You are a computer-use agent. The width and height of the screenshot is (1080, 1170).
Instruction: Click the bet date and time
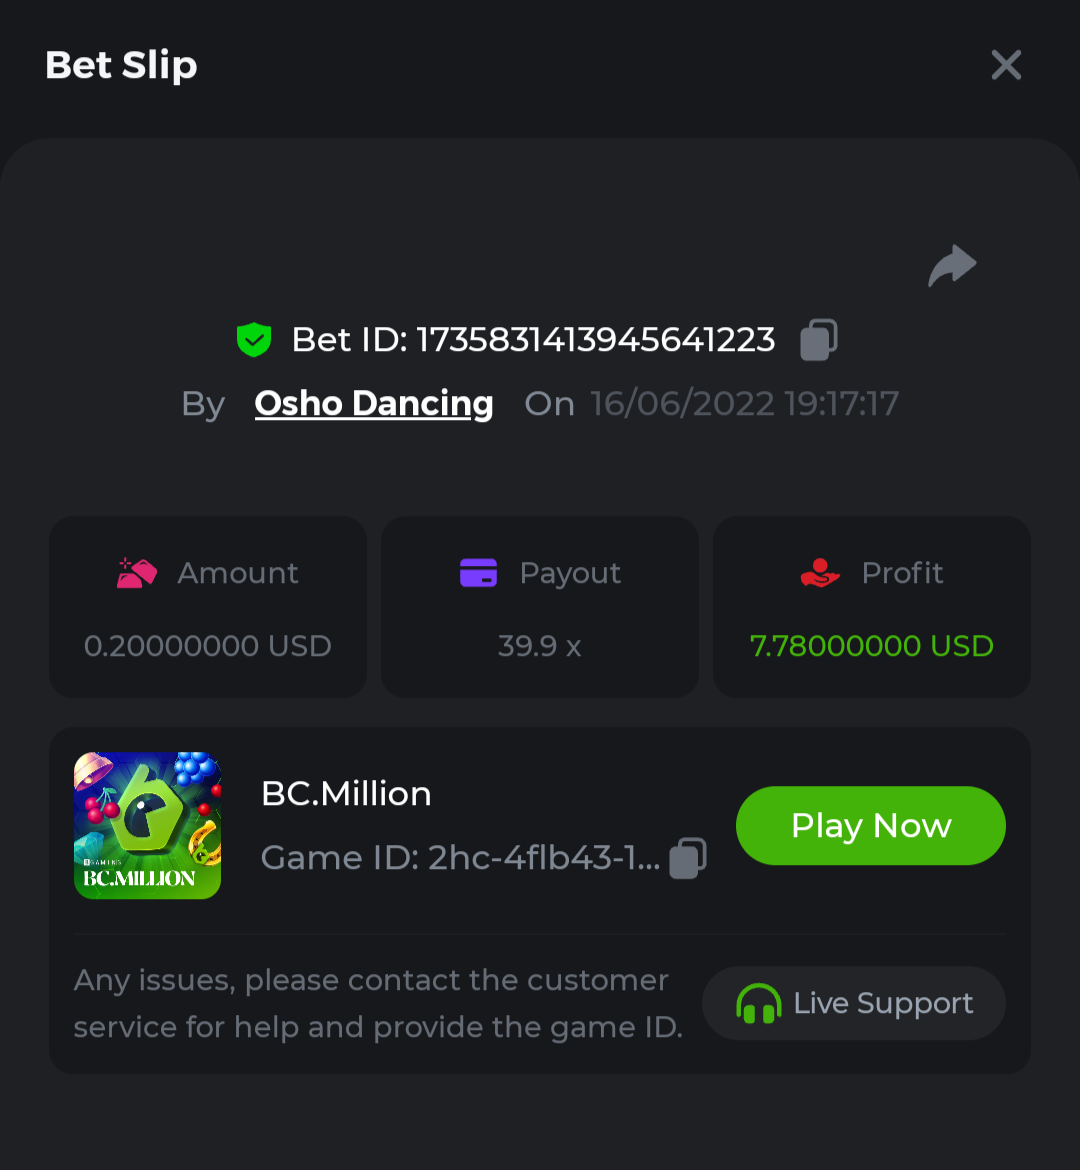click(x=745, y=404)
